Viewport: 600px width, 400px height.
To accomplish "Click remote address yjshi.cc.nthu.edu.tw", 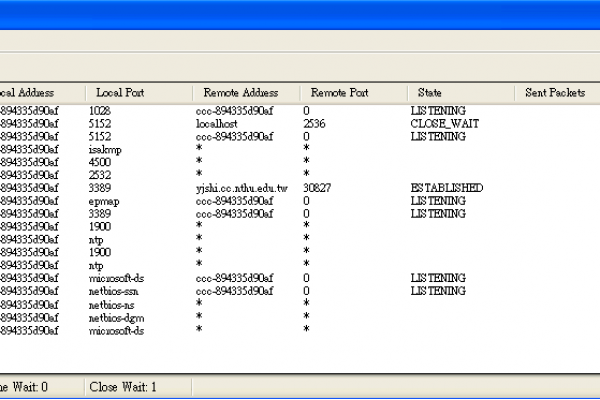I will [x=245, y=188].
